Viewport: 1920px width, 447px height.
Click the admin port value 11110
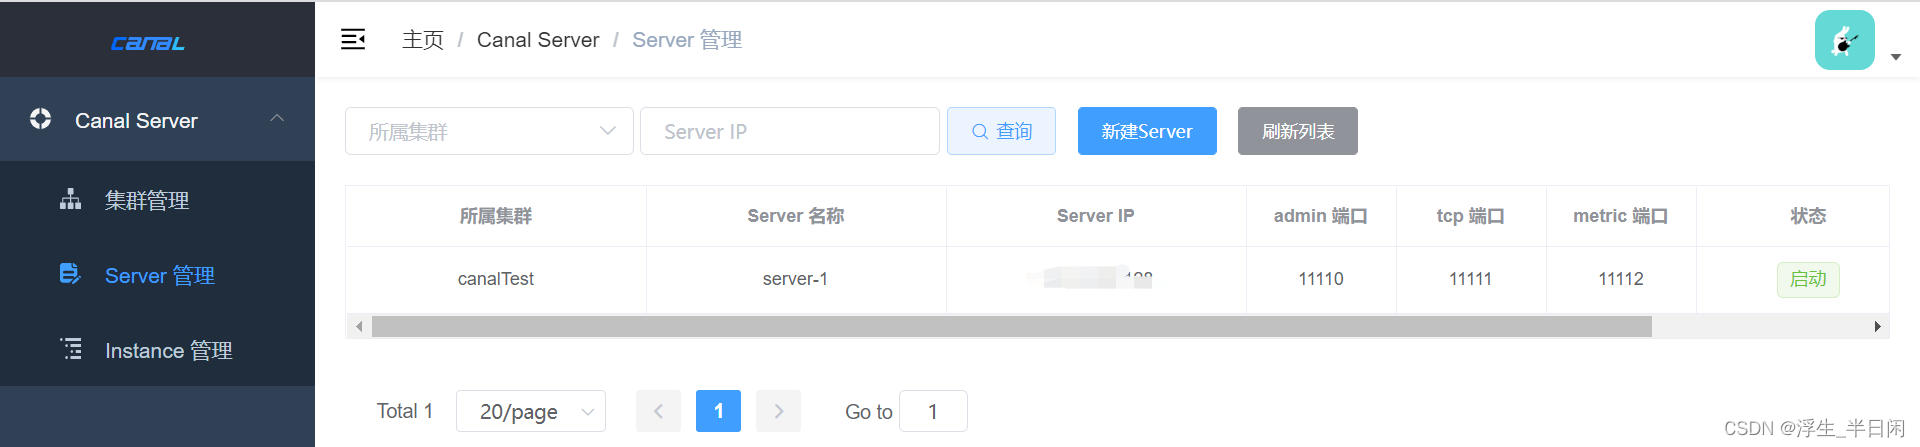point(1321,279)
